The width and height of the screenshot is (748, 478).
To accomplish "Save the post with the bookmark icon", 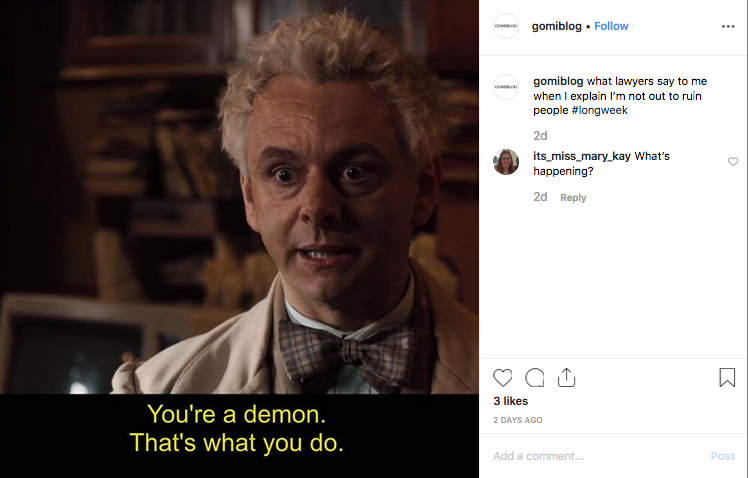I will click(x=727, y=377).
